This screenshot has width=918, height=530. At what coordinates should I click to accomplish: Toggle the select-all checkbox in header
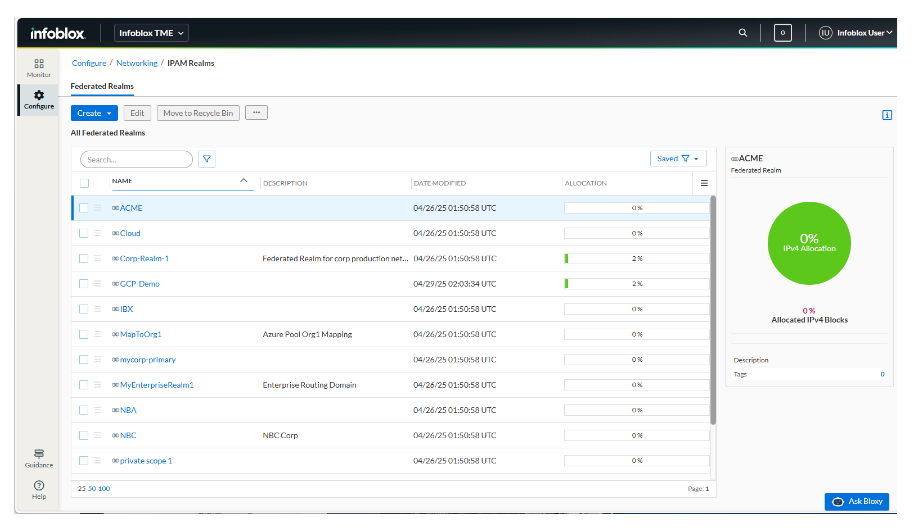click(x=85, y=183)
